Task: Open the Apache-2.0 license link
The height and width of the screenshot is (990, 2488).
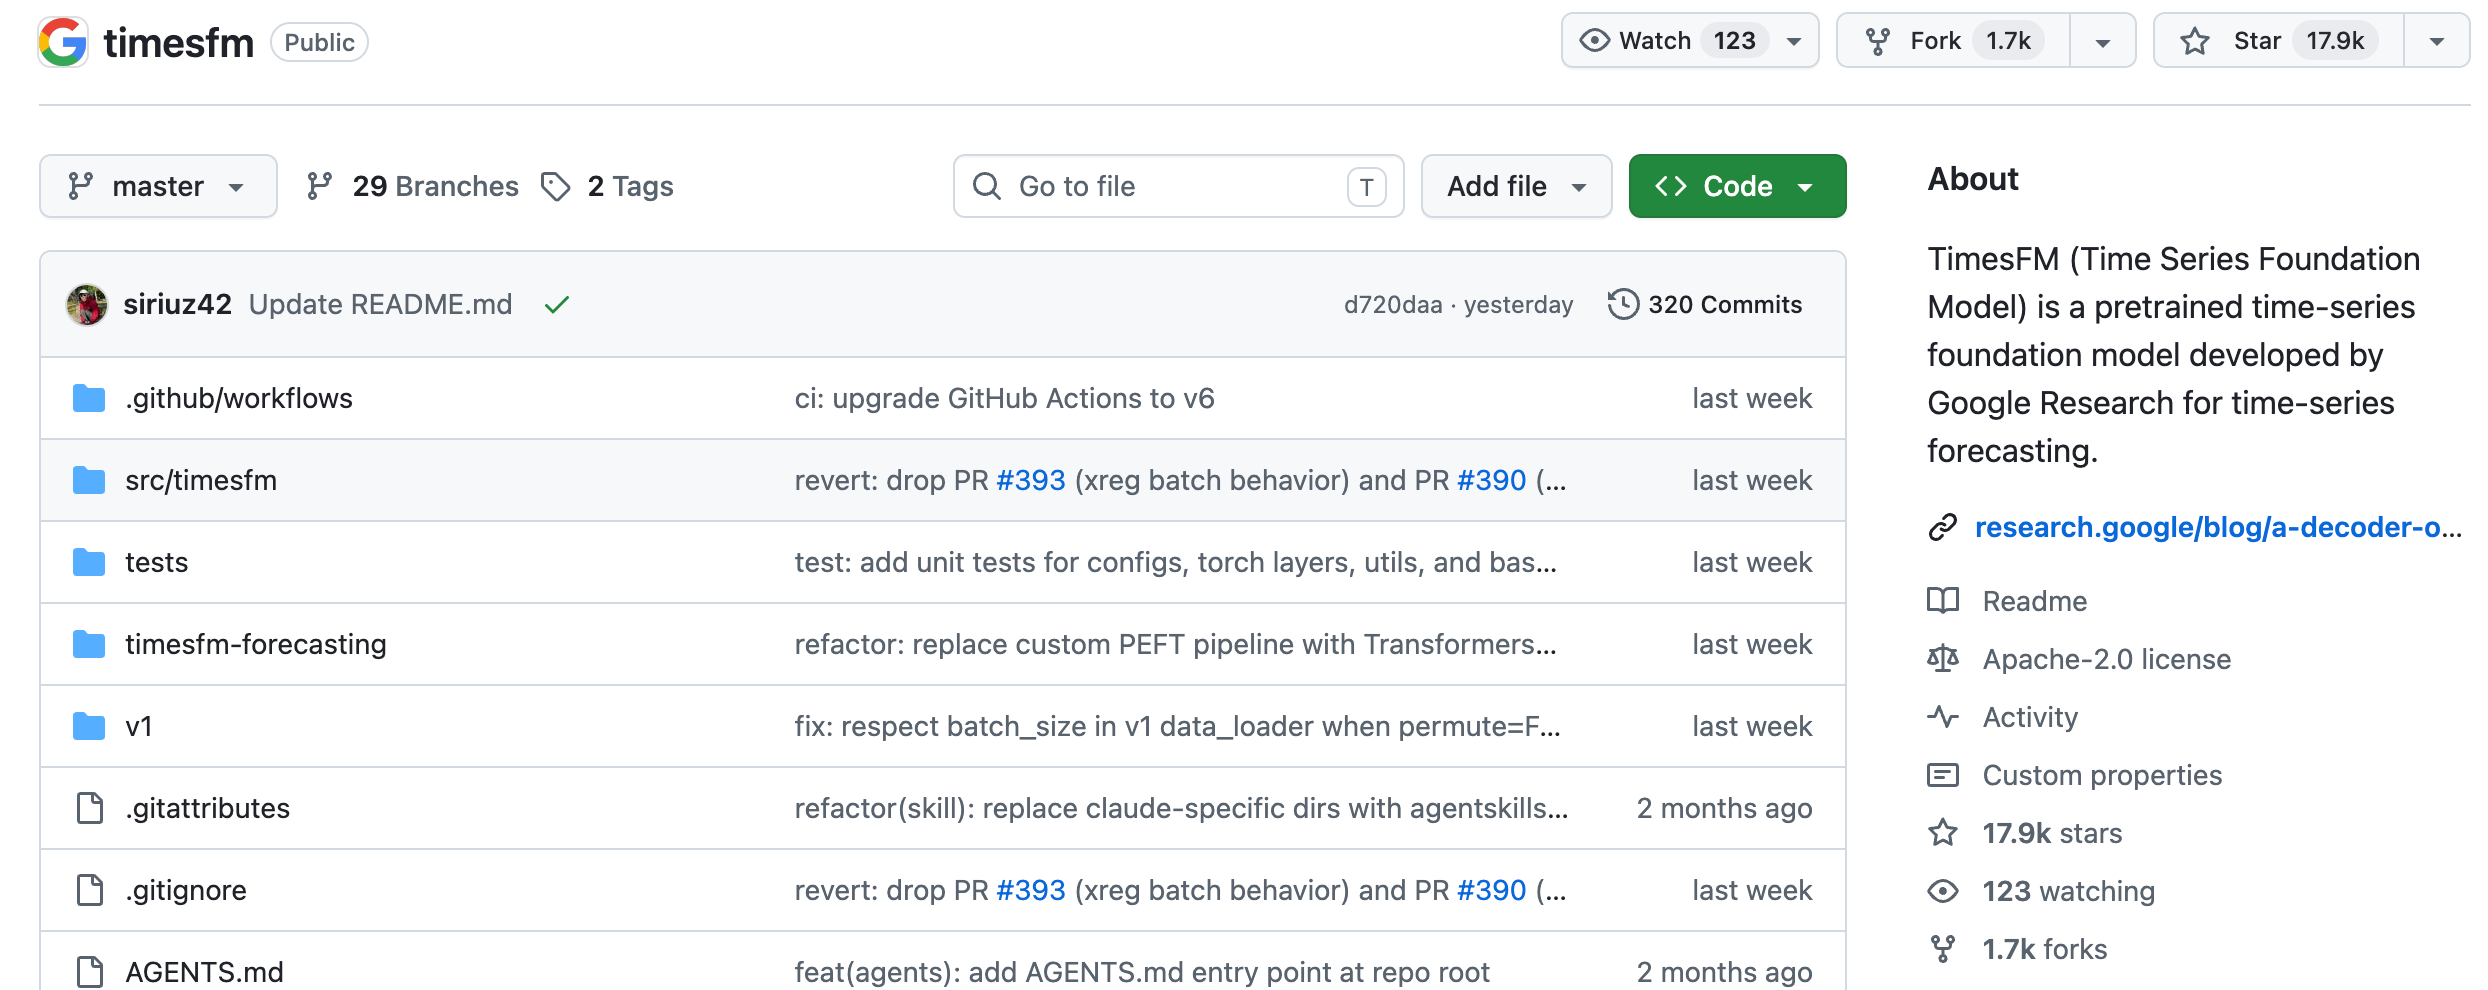Action: pyautogui.click(x=2106, y=660)
